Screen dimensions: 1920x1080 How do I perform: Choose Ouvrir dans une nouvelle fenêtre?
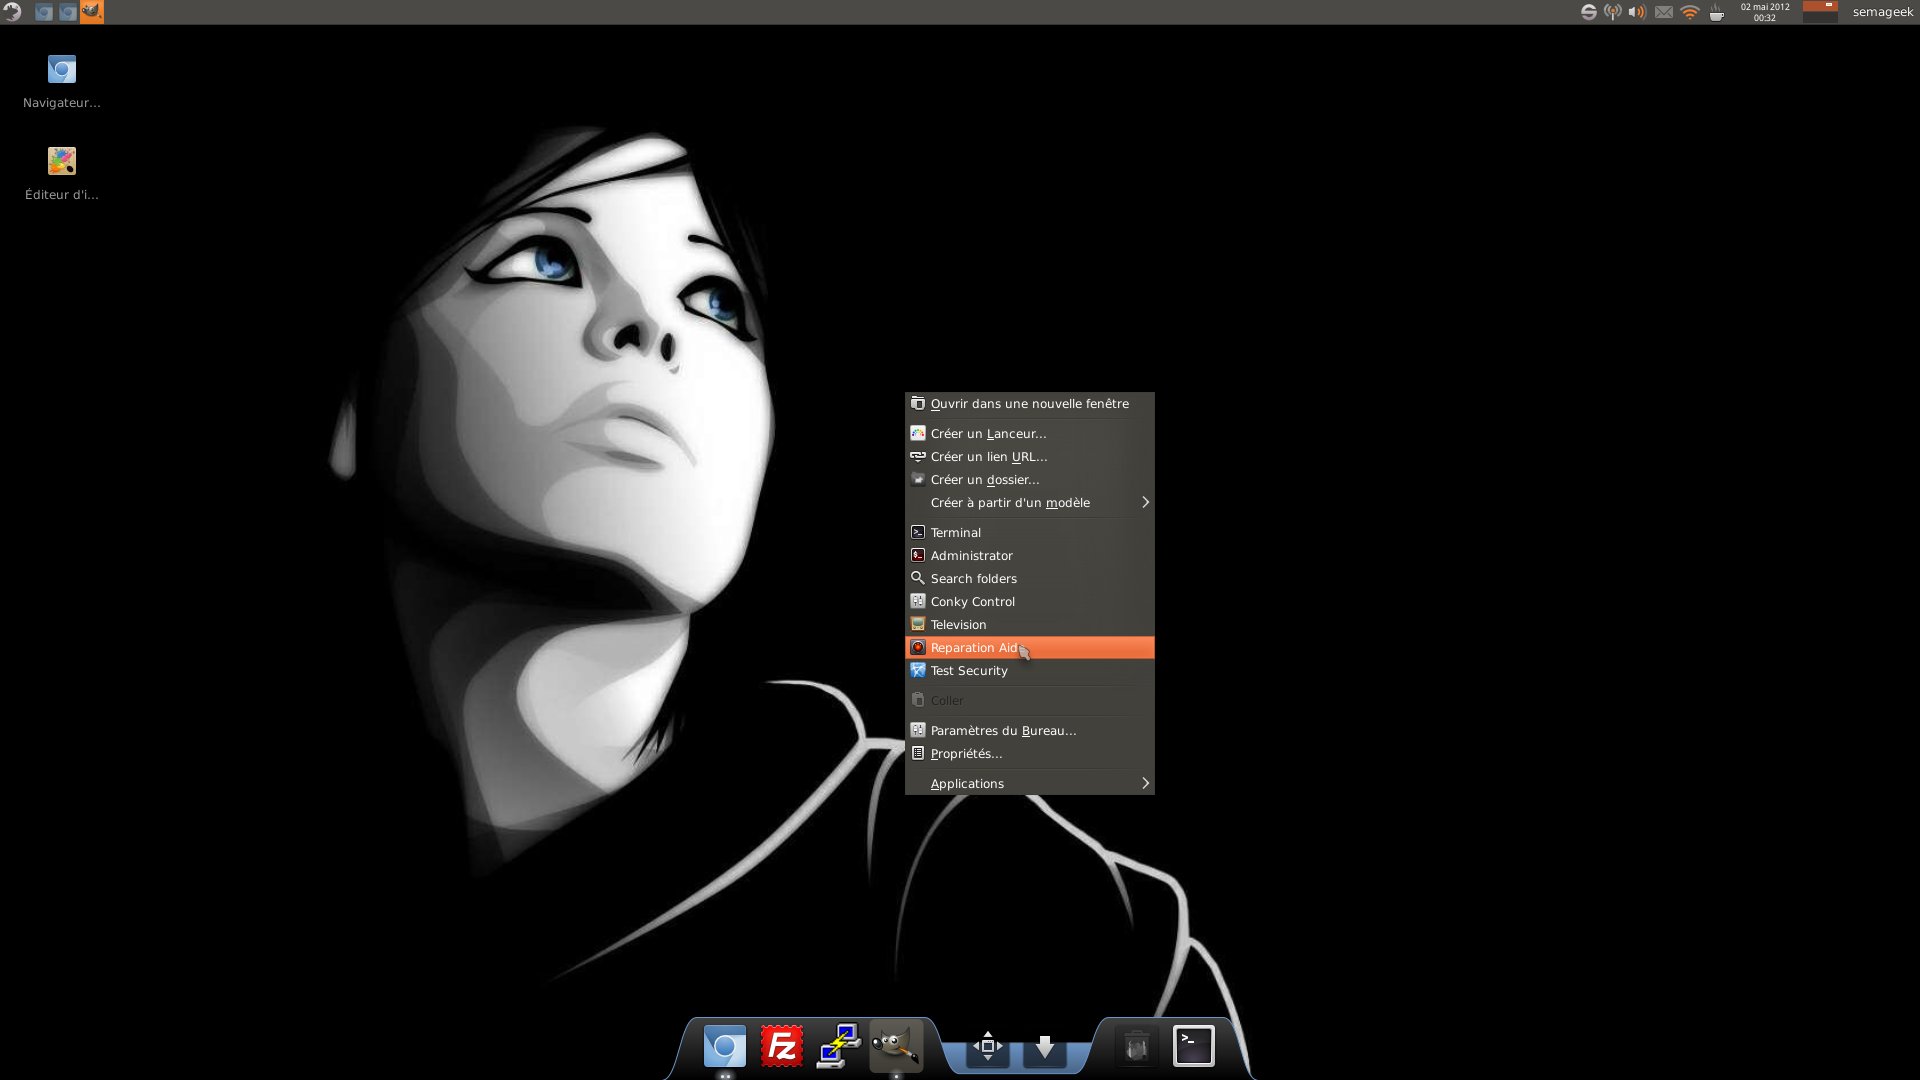(1030, 404)
